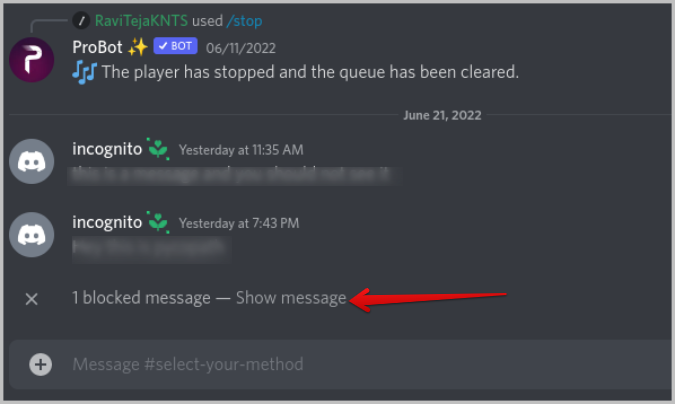This screenshot has height=404, width=675.
Task: Reveal blurred message sent at 11:35 AM
Action: click(232, 175)
